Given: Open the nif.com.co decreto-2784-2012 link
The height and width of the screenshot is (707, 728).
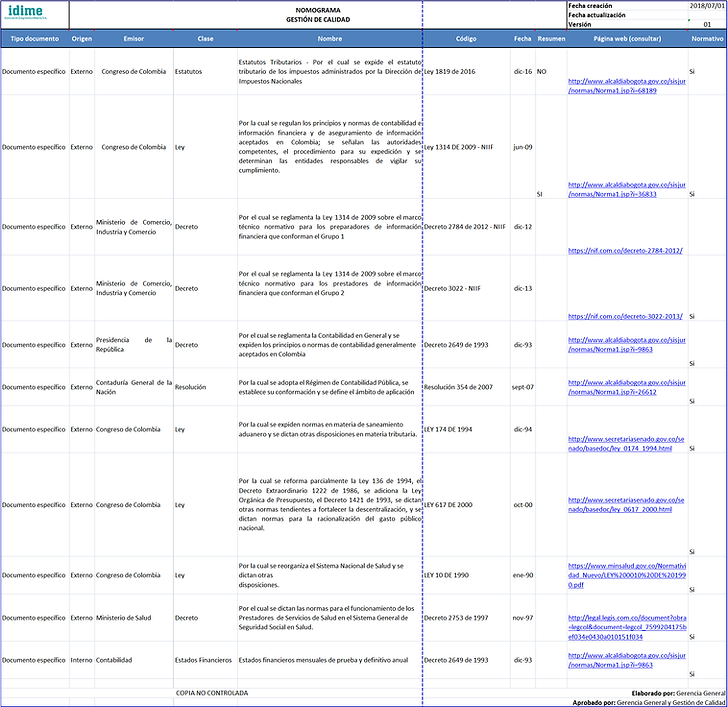Looking at the screenshot, I should click(x=625, y=250).
